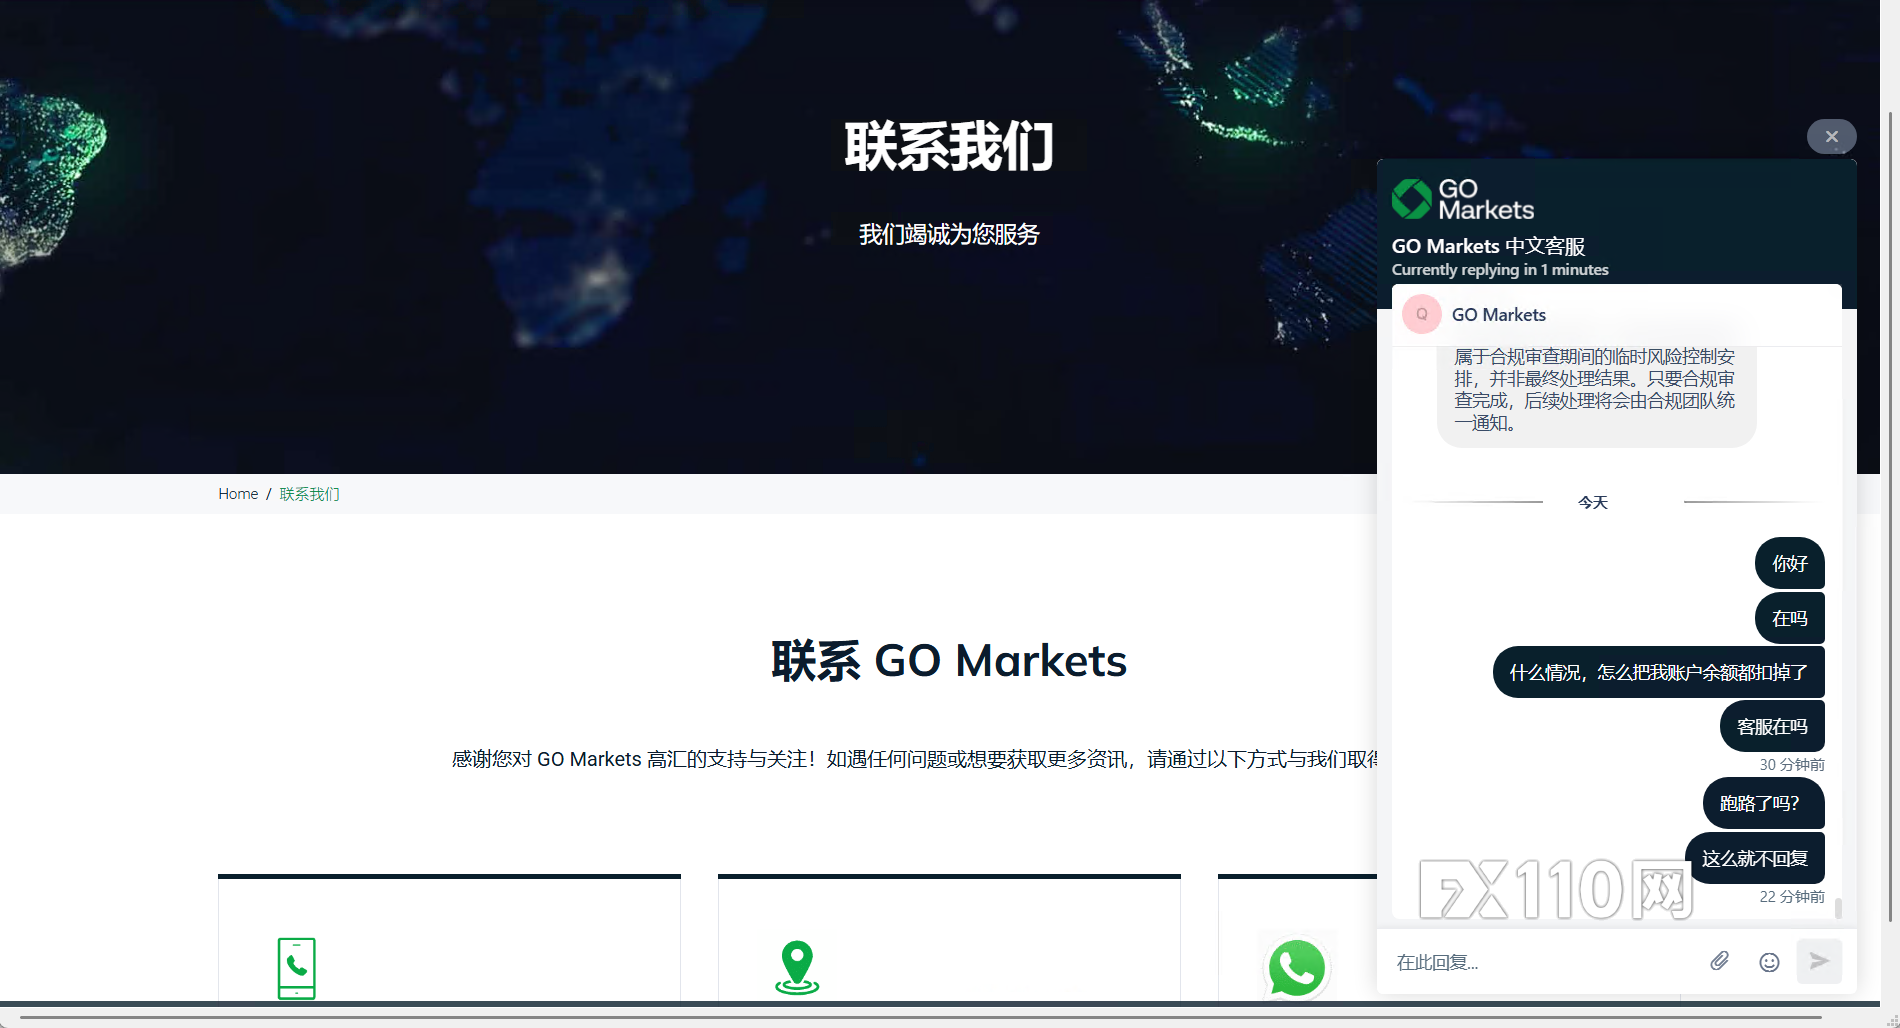
Task: Click the agent's compliance review reply message
Action: click(x=1595, y=390)
